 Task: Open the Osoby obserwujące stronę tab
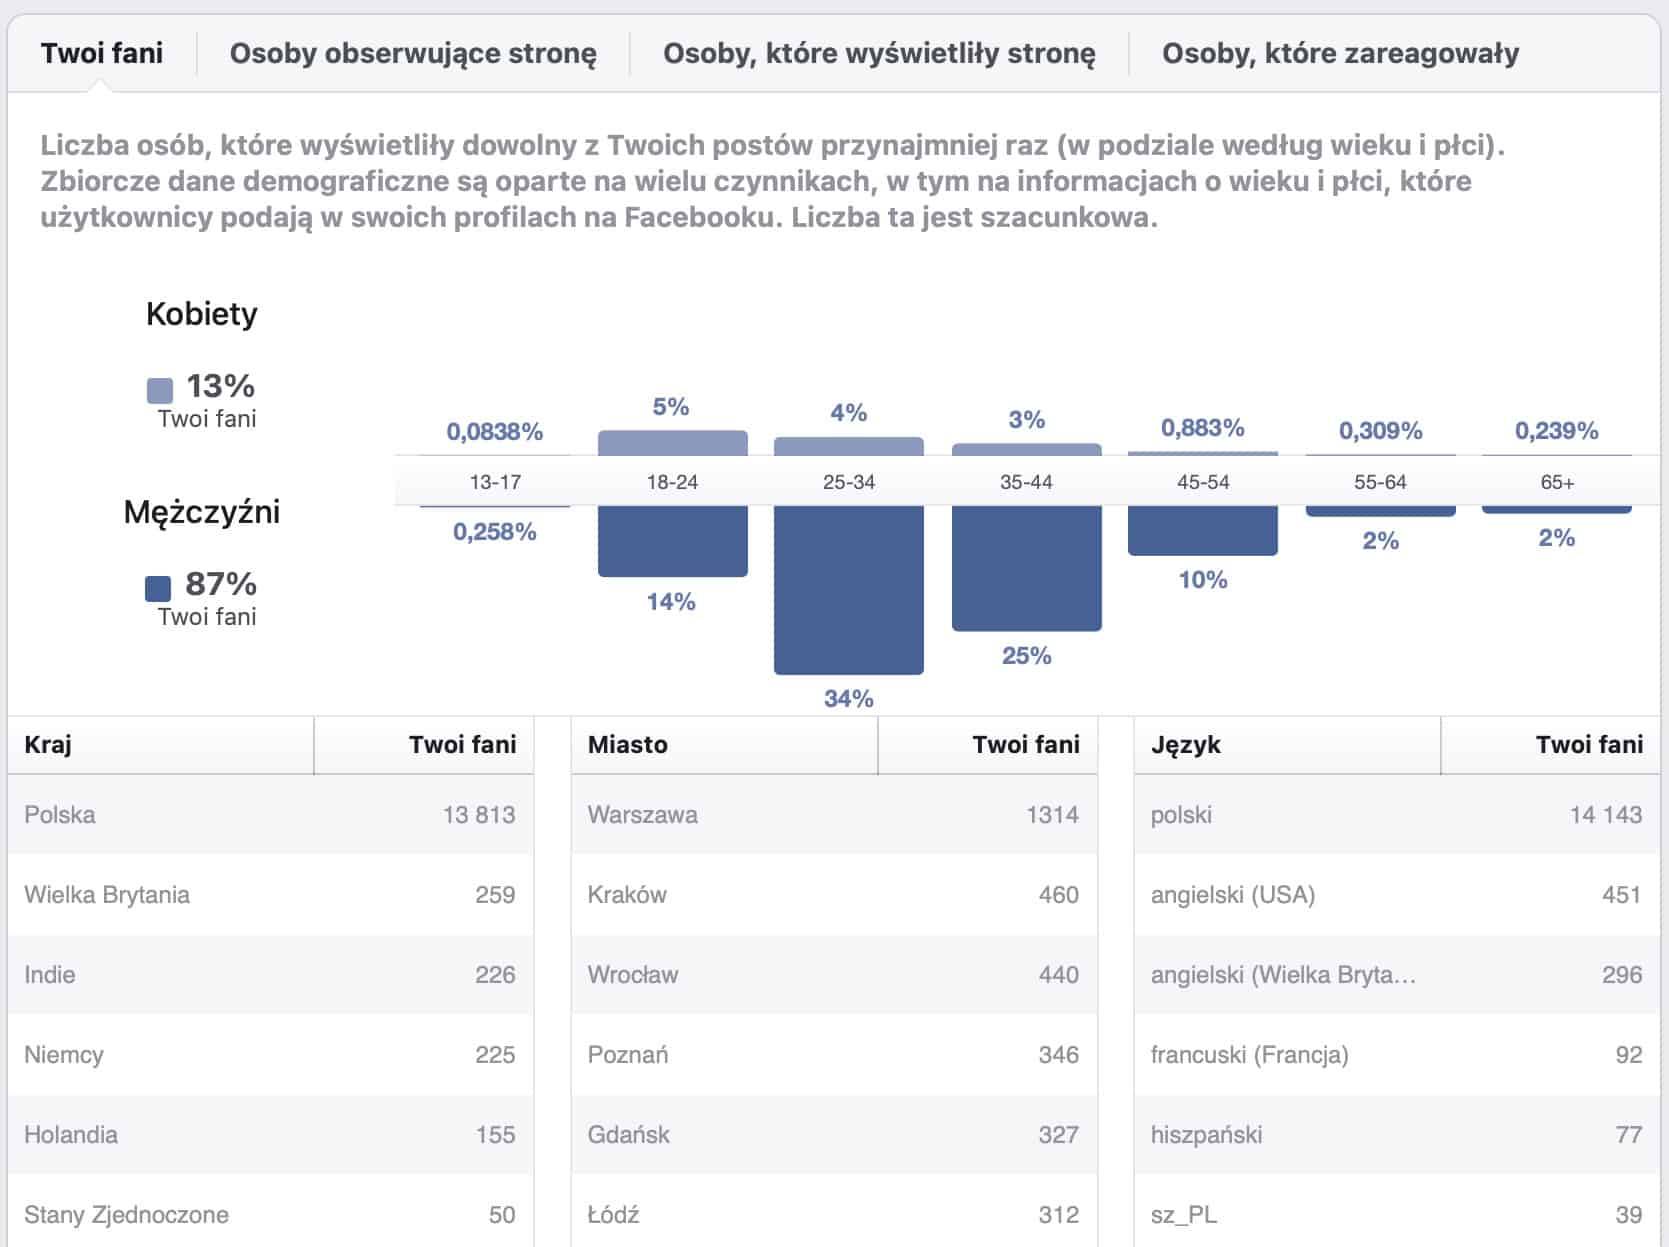pyautogui.click(x=412, y=54)
